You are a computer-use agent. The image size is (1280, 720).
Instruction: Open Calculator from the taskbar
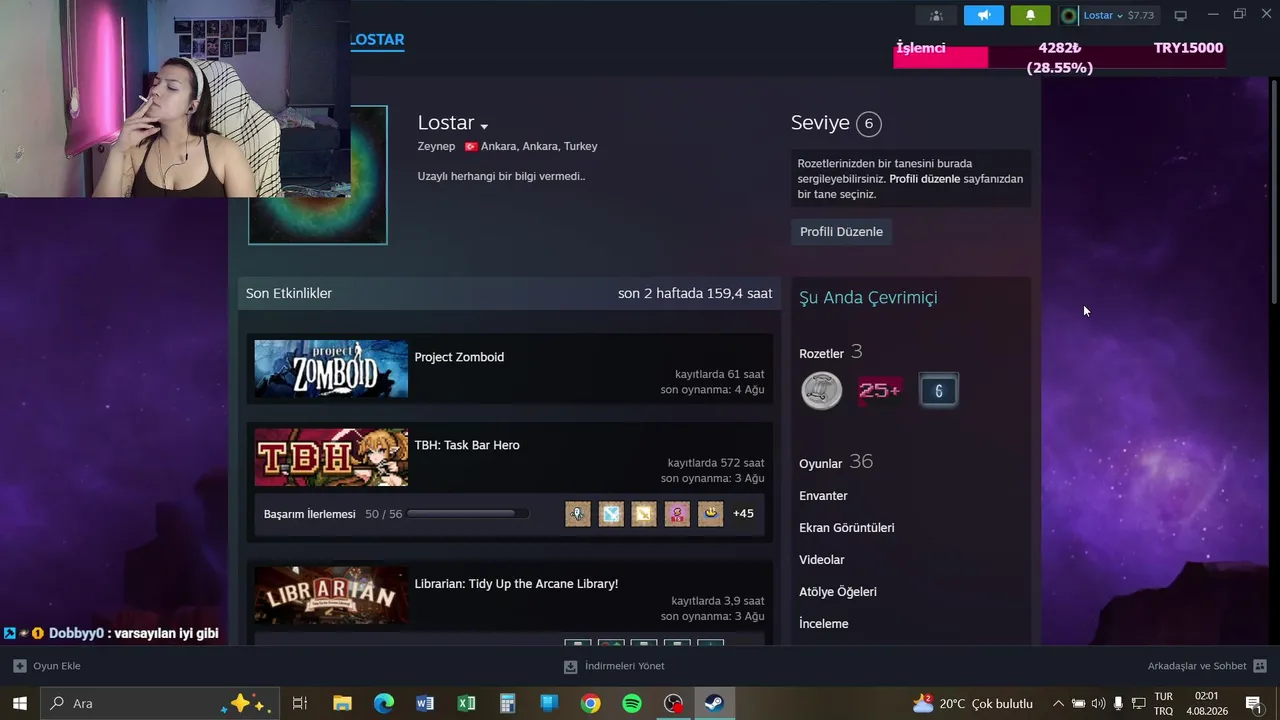pyautogui.click(x=508, y=703)
